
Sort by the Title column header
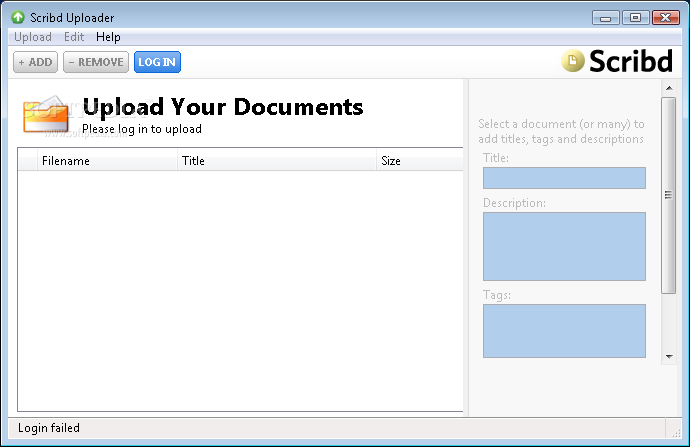click(277, 161)
